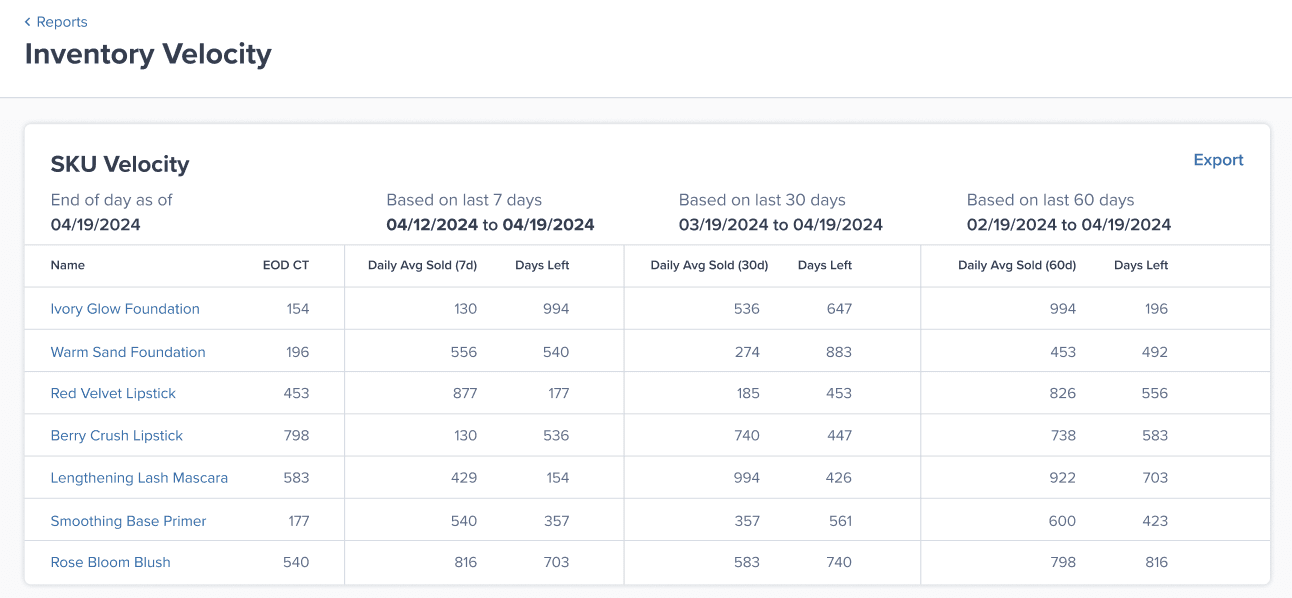This screenshot has height=598, width=1292.
Task: Export the SKU Velocity report
Action: (1218, 160)
